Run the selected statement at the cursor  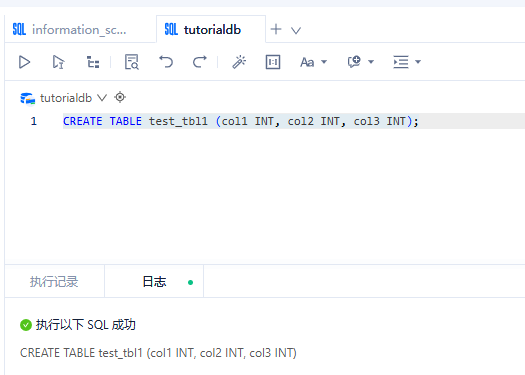tap(58, 62)
